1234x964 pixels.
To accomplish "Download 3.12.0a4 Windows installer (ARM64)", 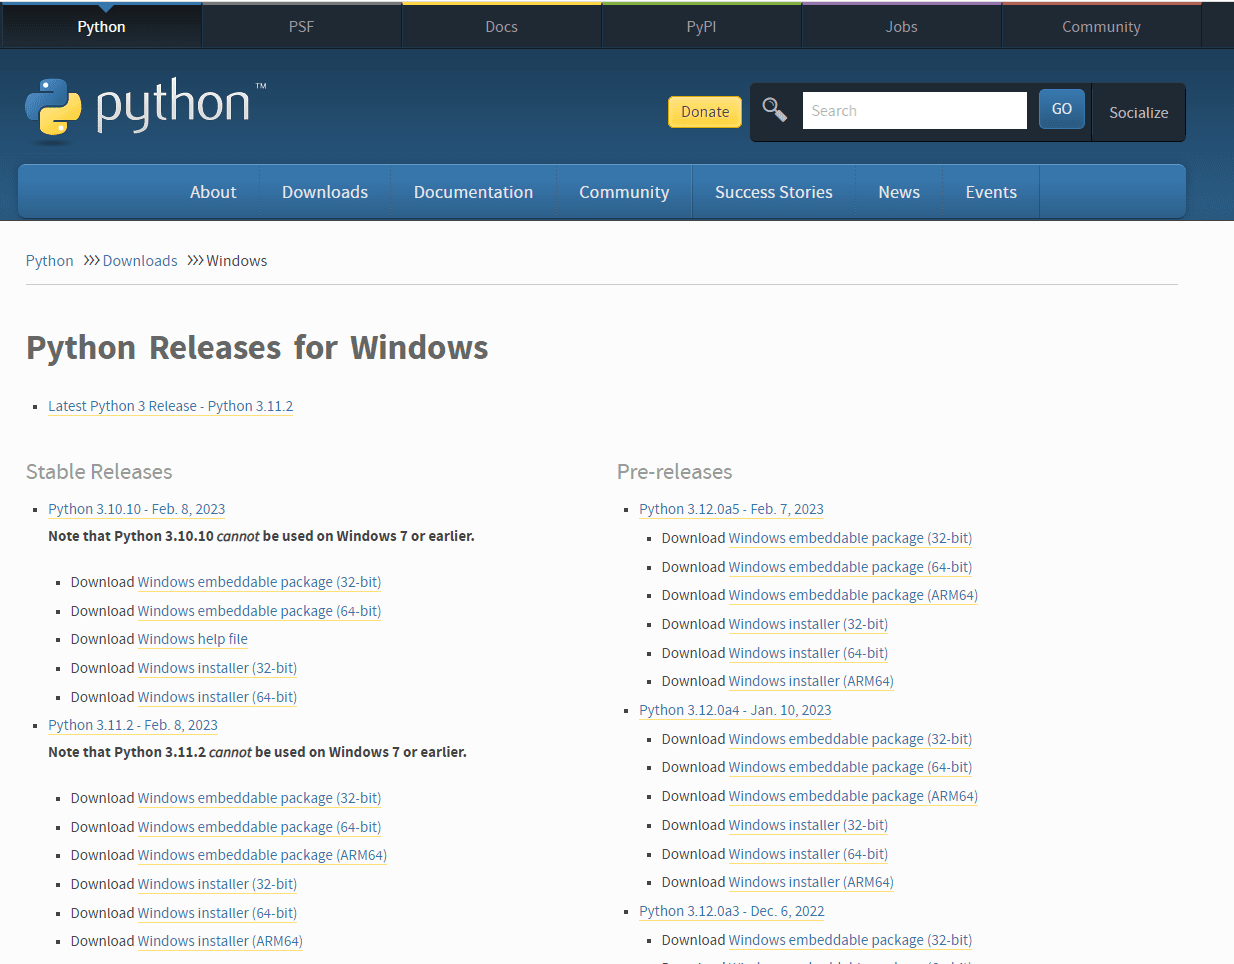I will point(811,882).
